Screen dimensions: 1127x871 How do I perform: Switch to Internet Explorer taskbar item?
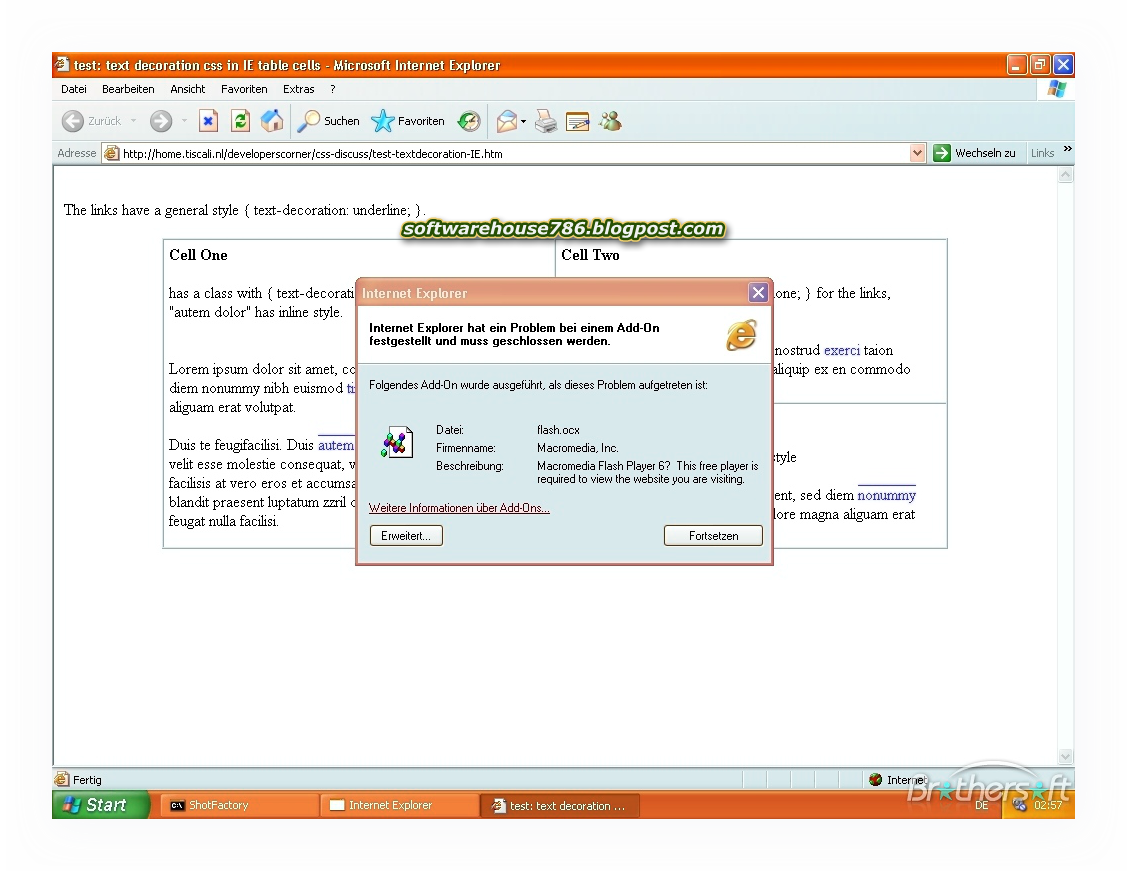[x=400, y=806]
